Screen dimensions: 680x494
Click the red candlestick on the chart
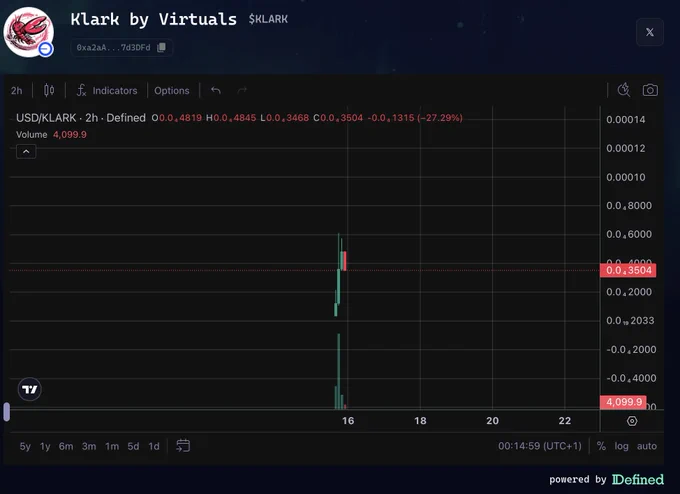pos(345,261)
